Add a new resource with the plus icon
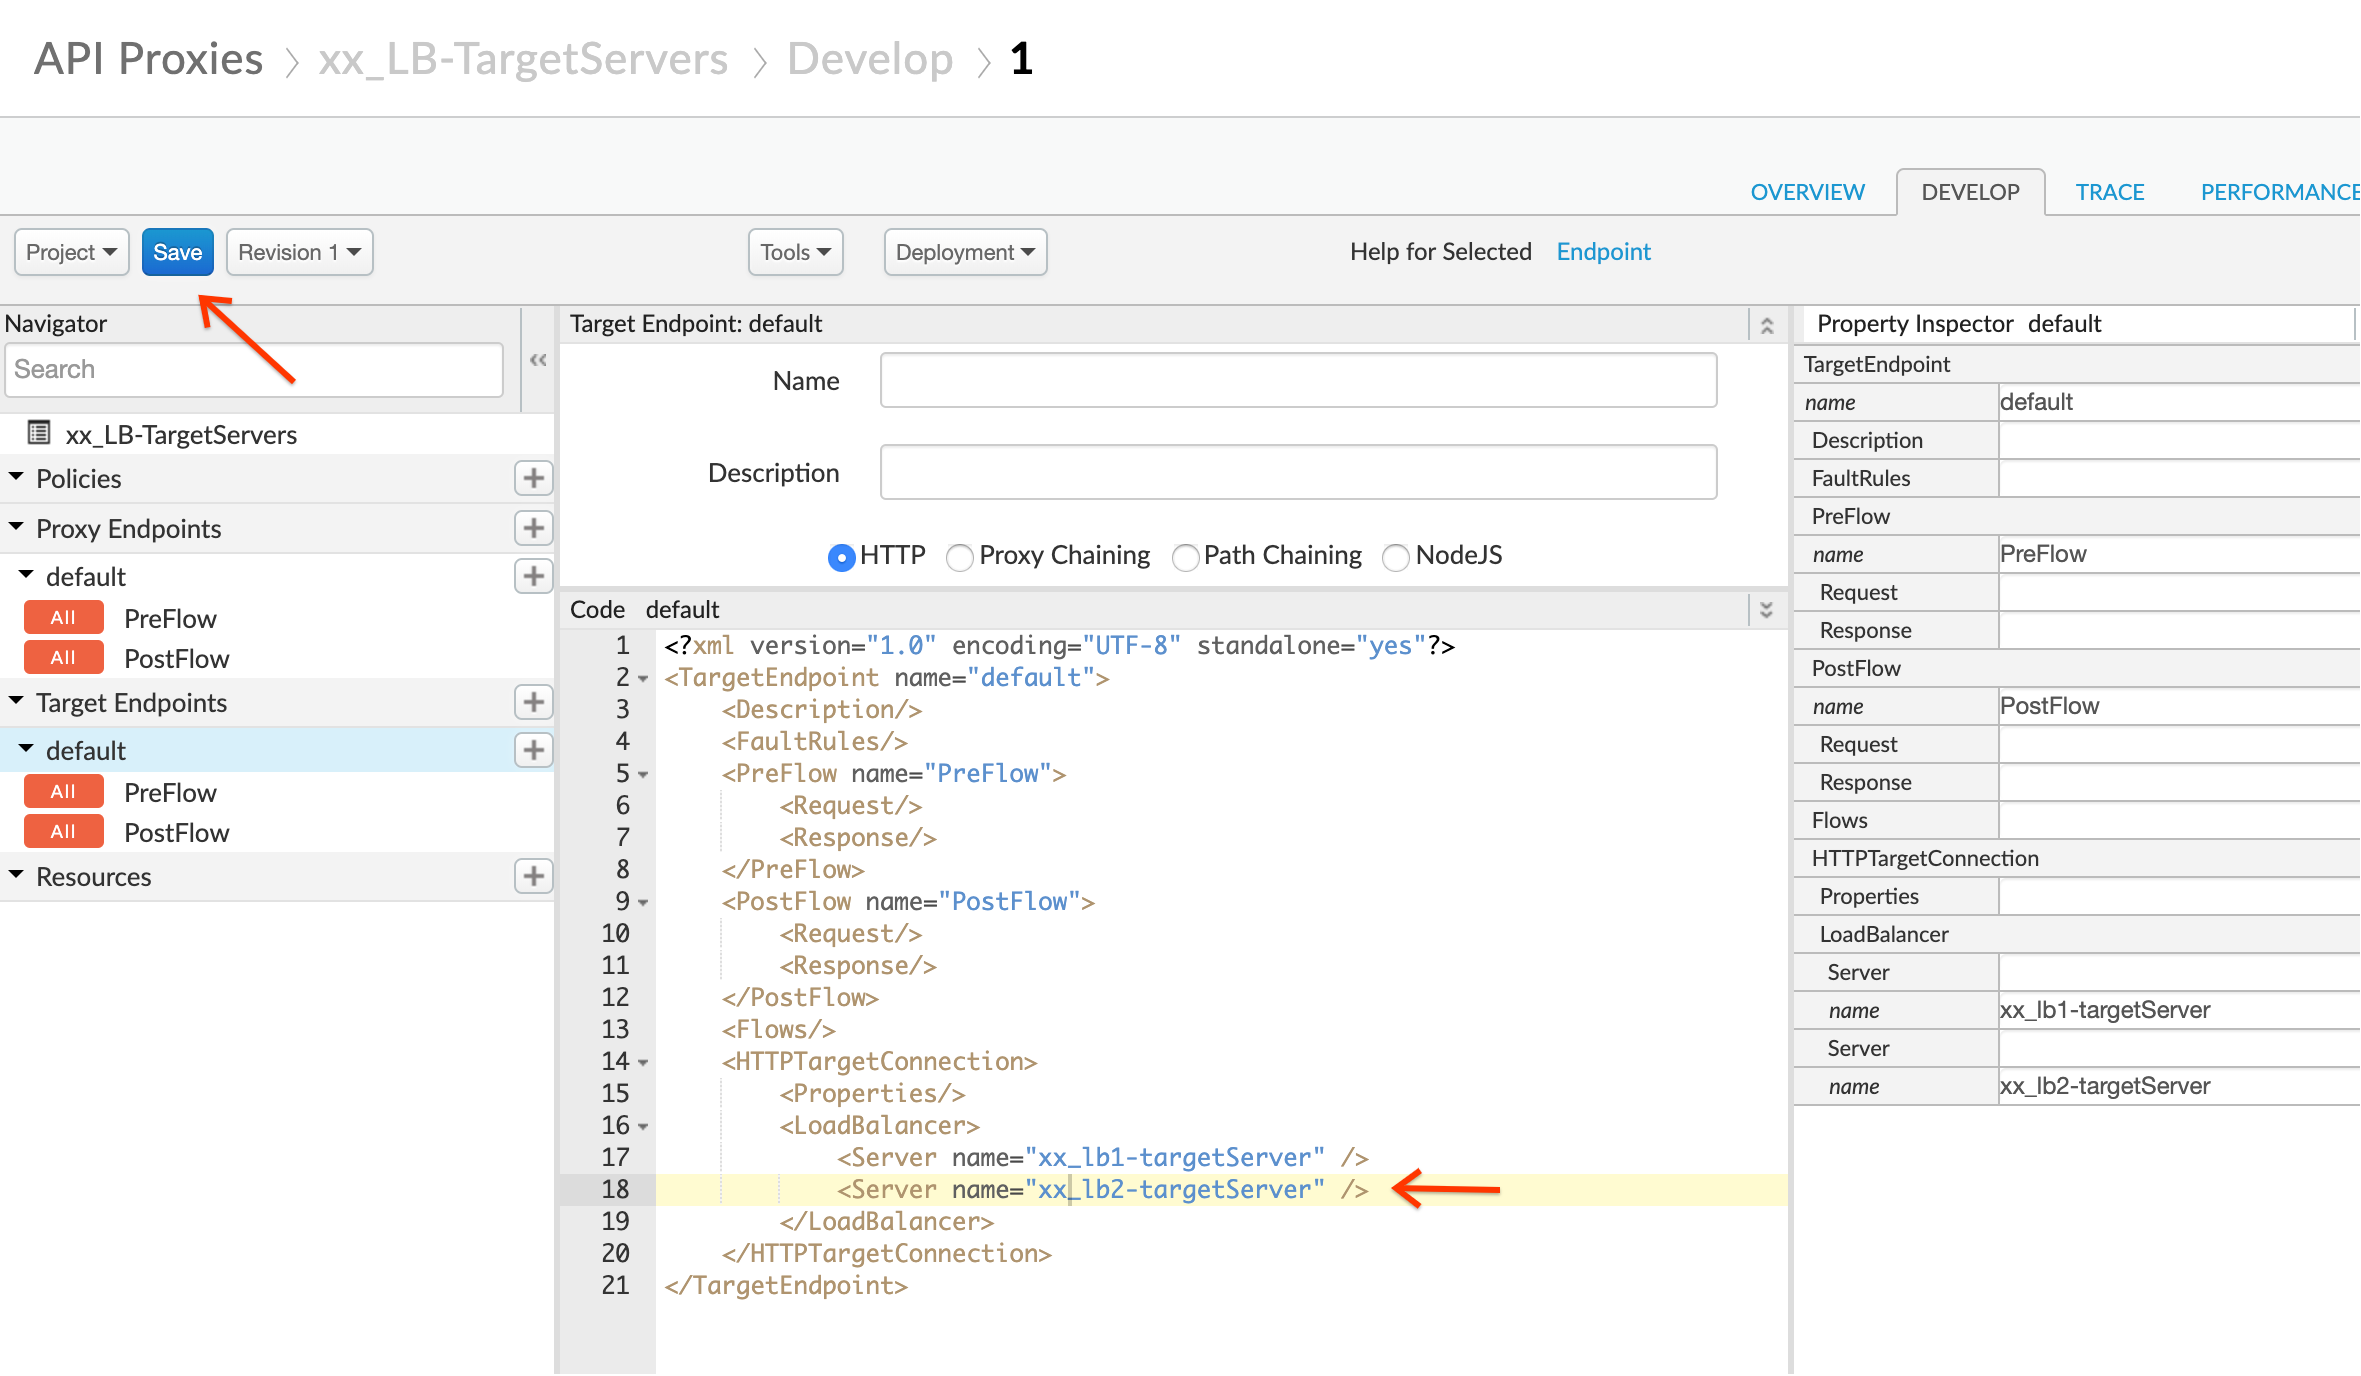This screenshot has height=1376, width=2361. tap(534, 876)
